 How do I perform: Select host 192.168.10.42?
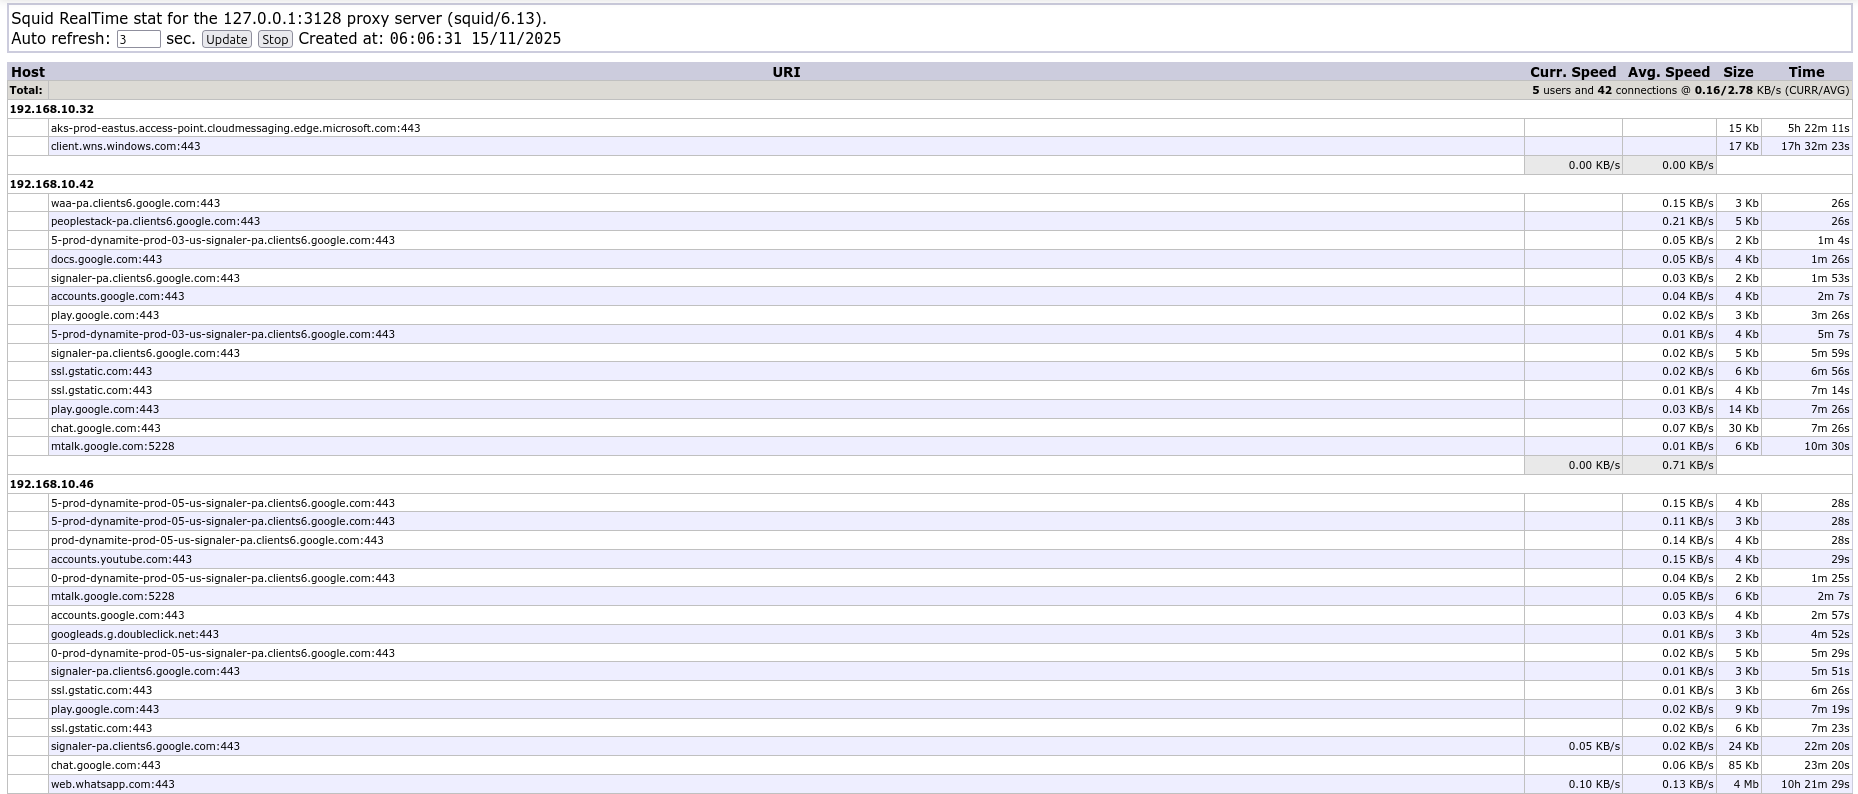52,184
